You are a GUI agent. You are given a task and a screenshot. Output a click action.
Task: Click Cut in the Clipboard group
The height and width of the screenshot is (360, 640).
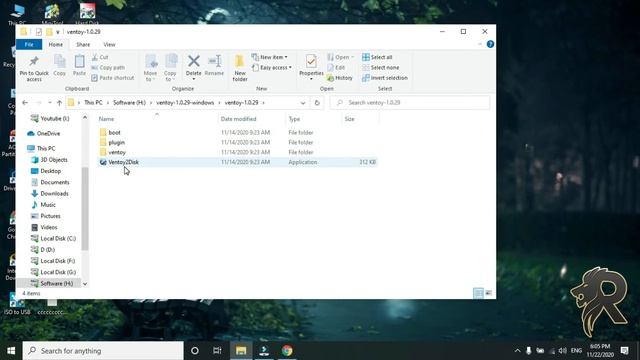coord(100,57)
